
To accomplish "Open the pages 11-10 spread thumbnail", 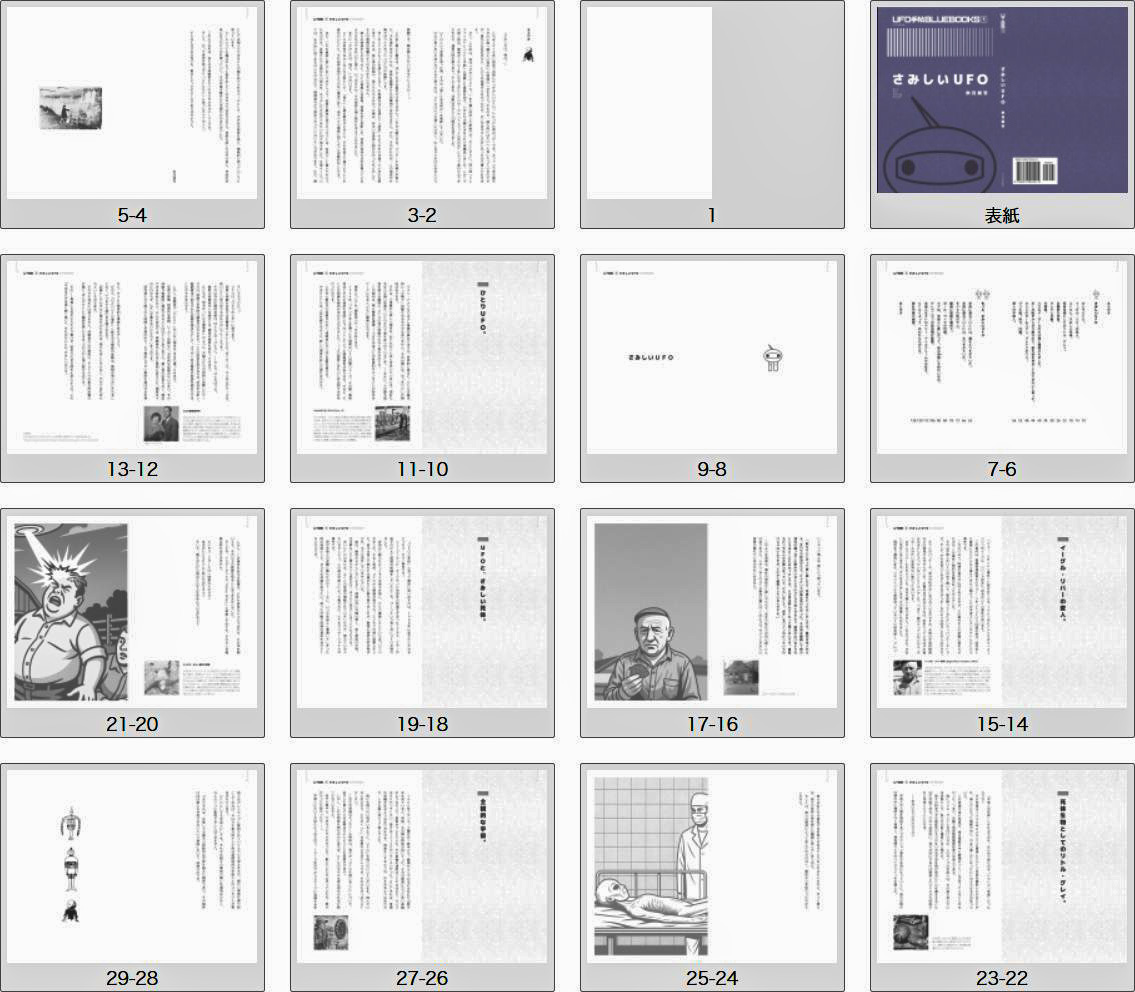I will pos(421,357).
